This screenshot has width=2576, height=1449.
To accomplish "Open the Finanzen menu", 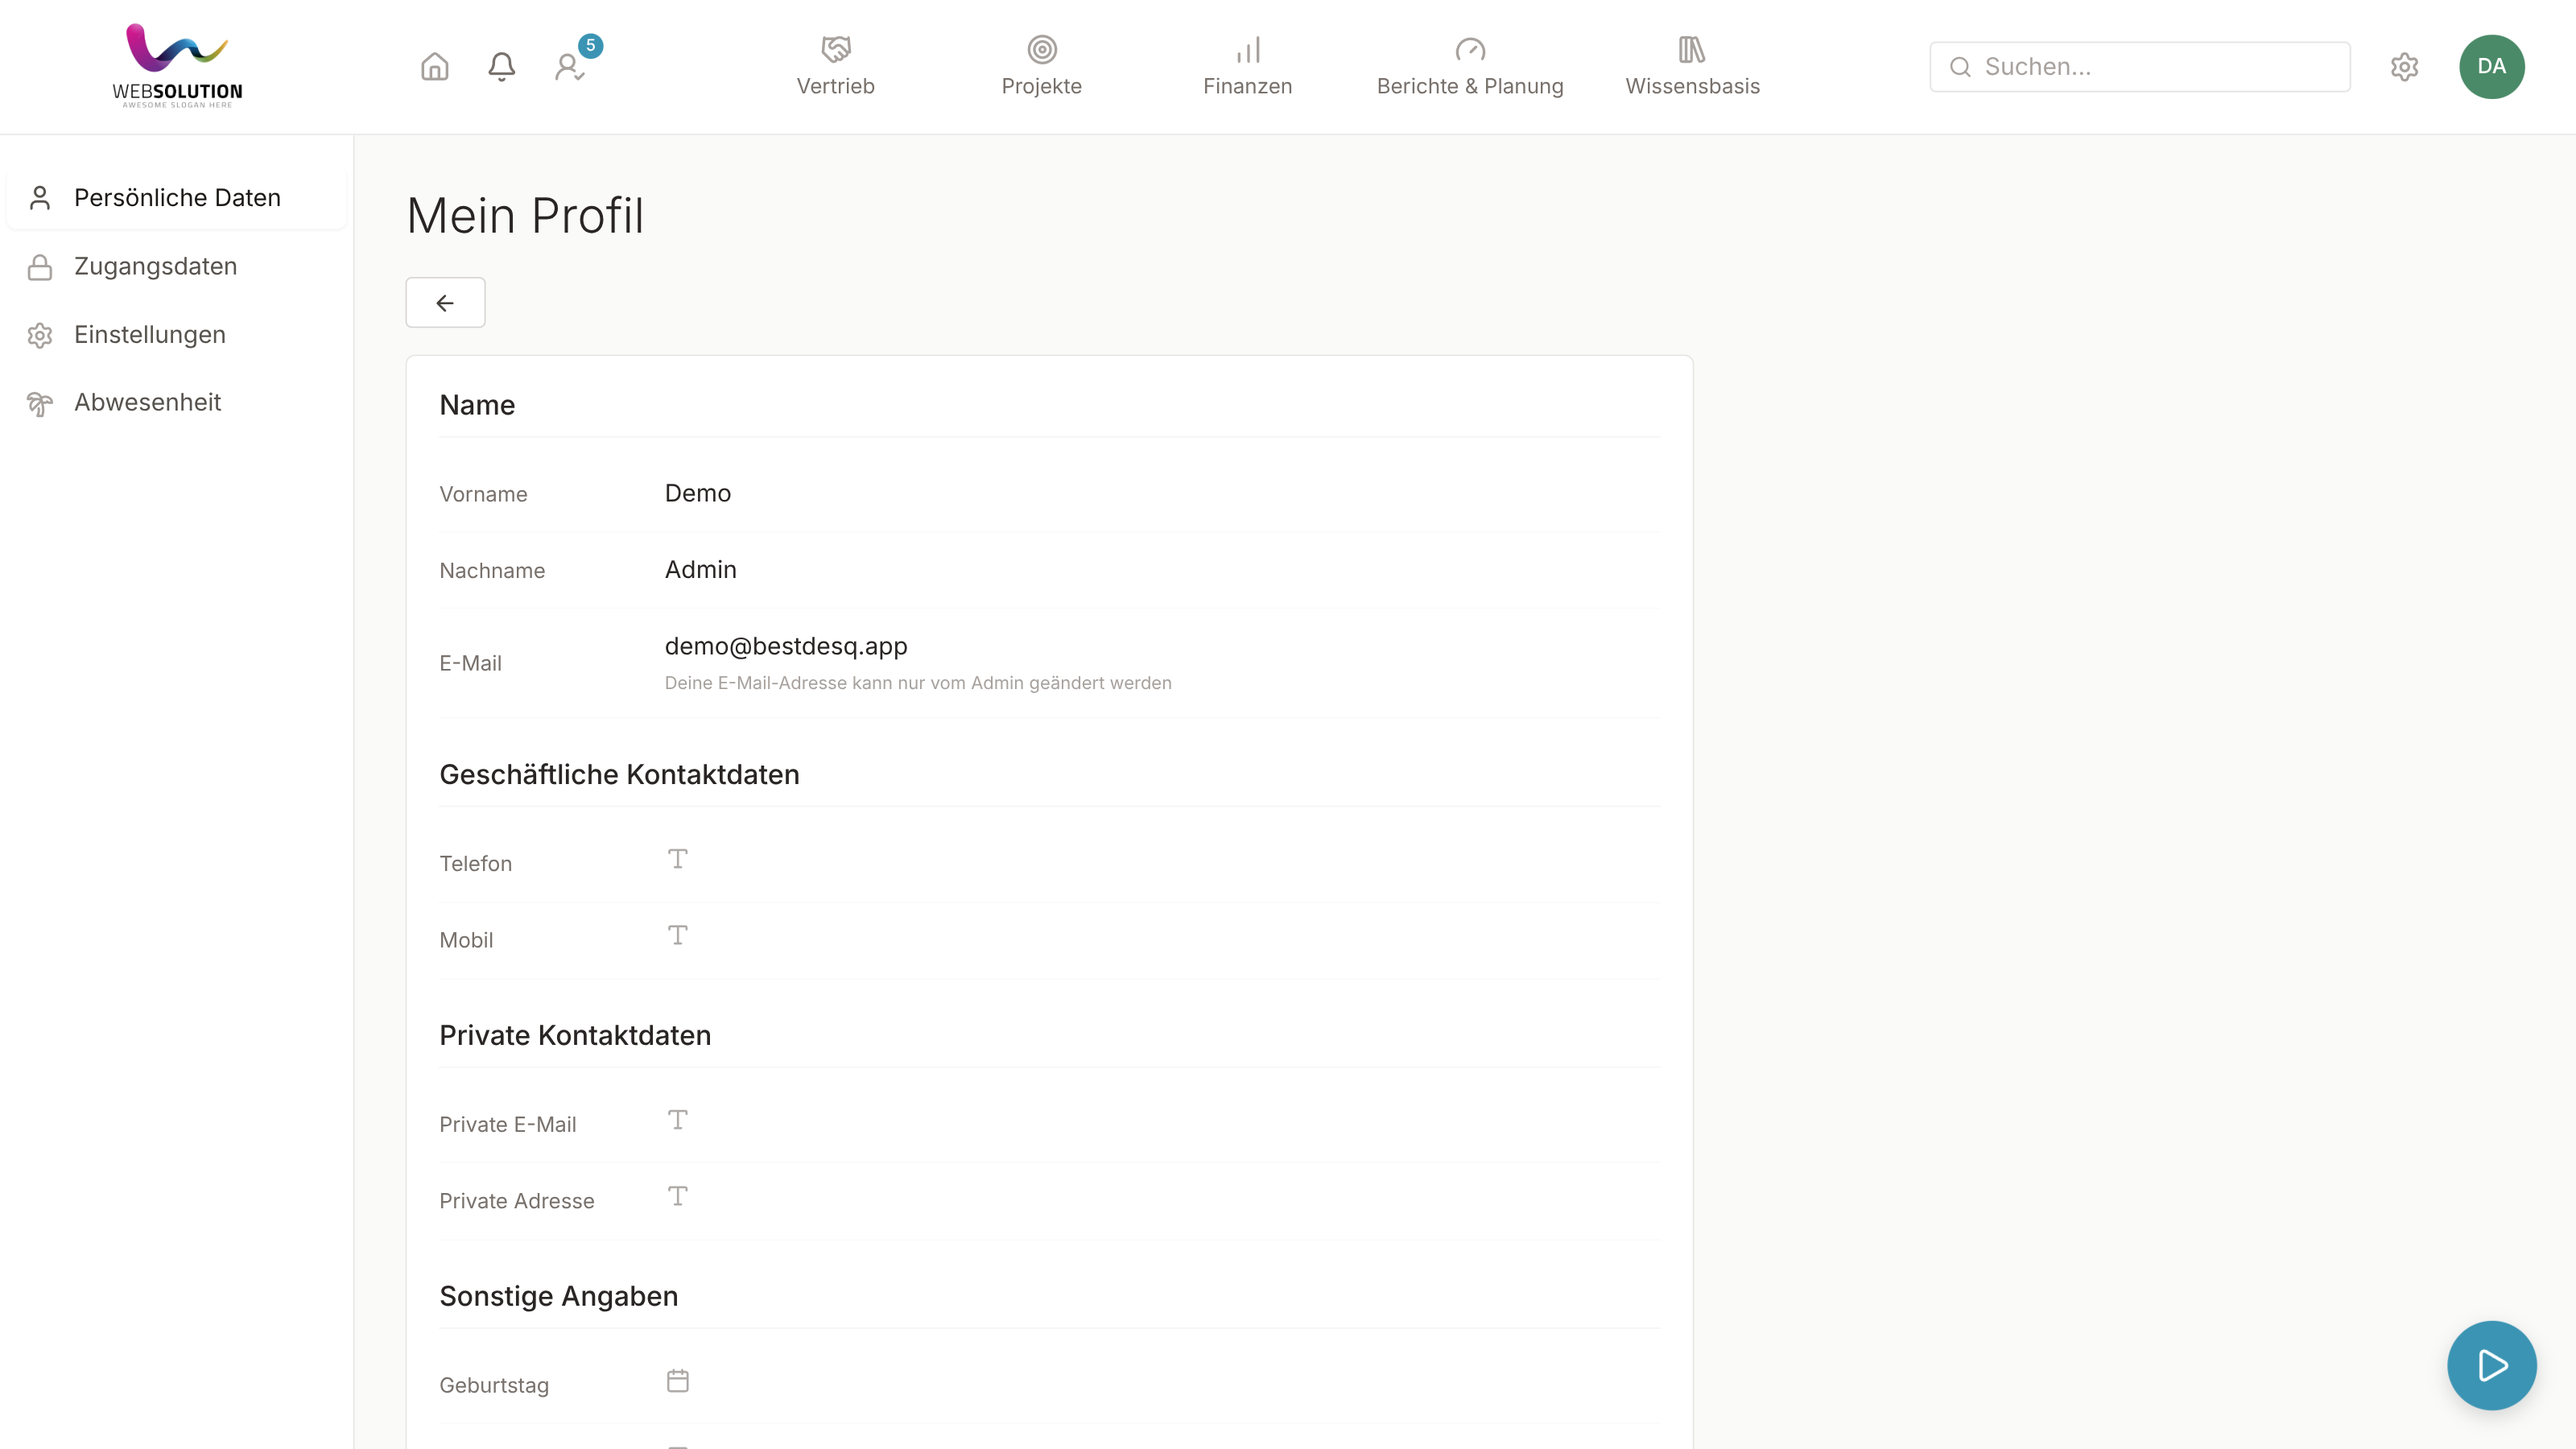I will click(x=1247, y=66).
